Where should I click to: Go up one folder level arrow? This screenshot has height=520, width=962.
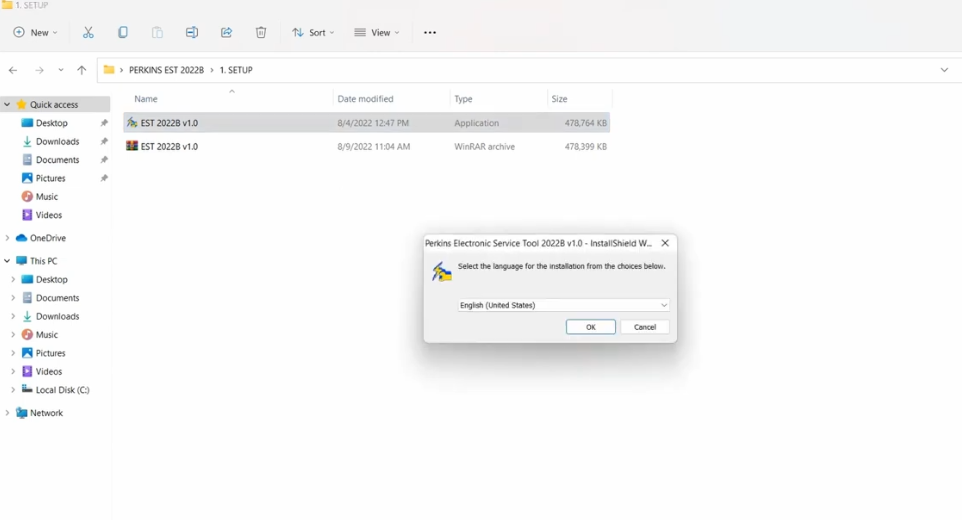pos(82,70)
